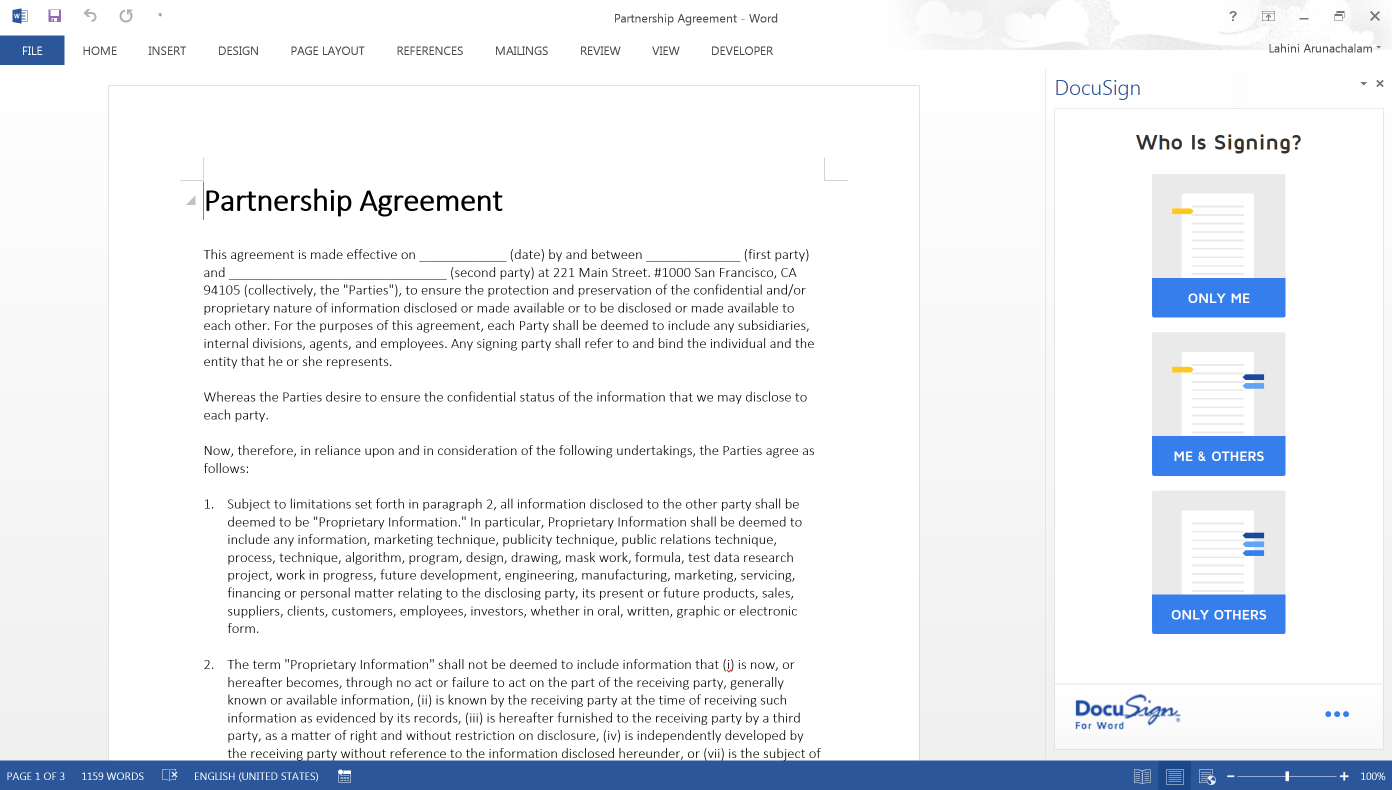Image resolution: width=1392 pixels, height=790 pixels.
Task: Close the DocuSign task pane
Action: pos(1380,84)
